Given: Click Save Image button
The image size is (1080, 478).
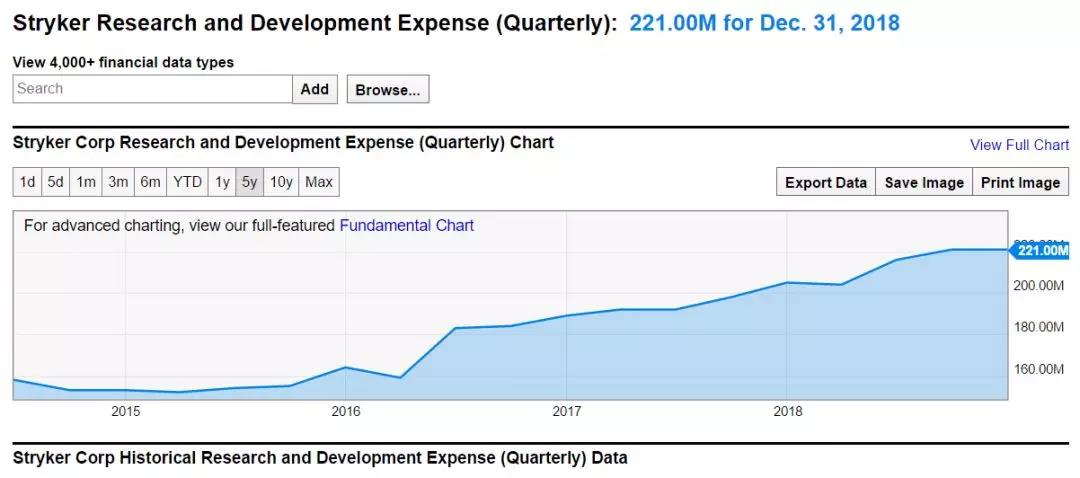Looking at the screenshot, I should 924,182.
